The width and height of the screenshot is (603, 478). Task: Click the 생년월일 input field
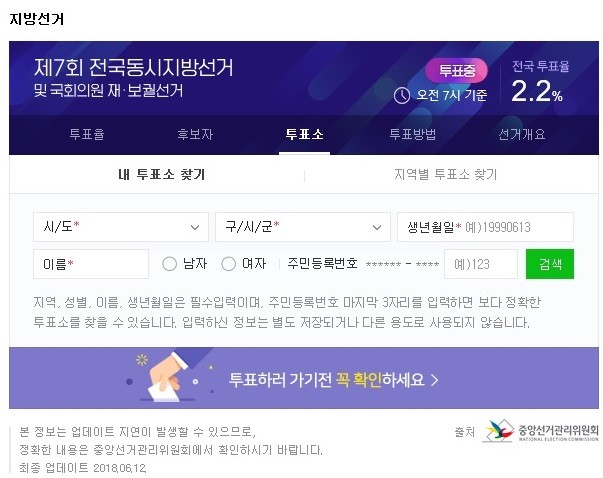click(485, 227)
